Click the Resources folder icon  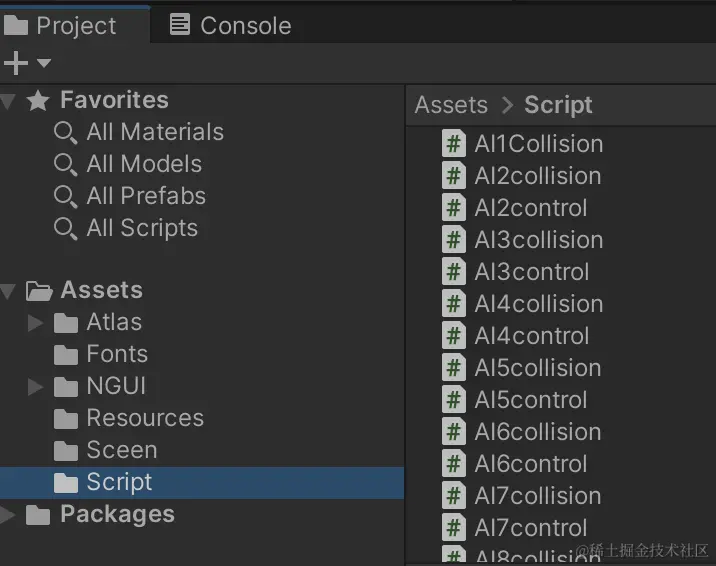click(66, 418)
